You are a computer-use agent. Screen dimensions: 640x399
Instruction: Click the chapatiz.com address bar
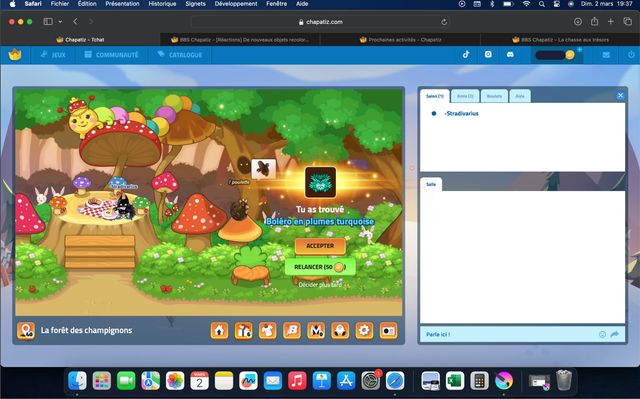pyautogui.click(x=320, y=22)
